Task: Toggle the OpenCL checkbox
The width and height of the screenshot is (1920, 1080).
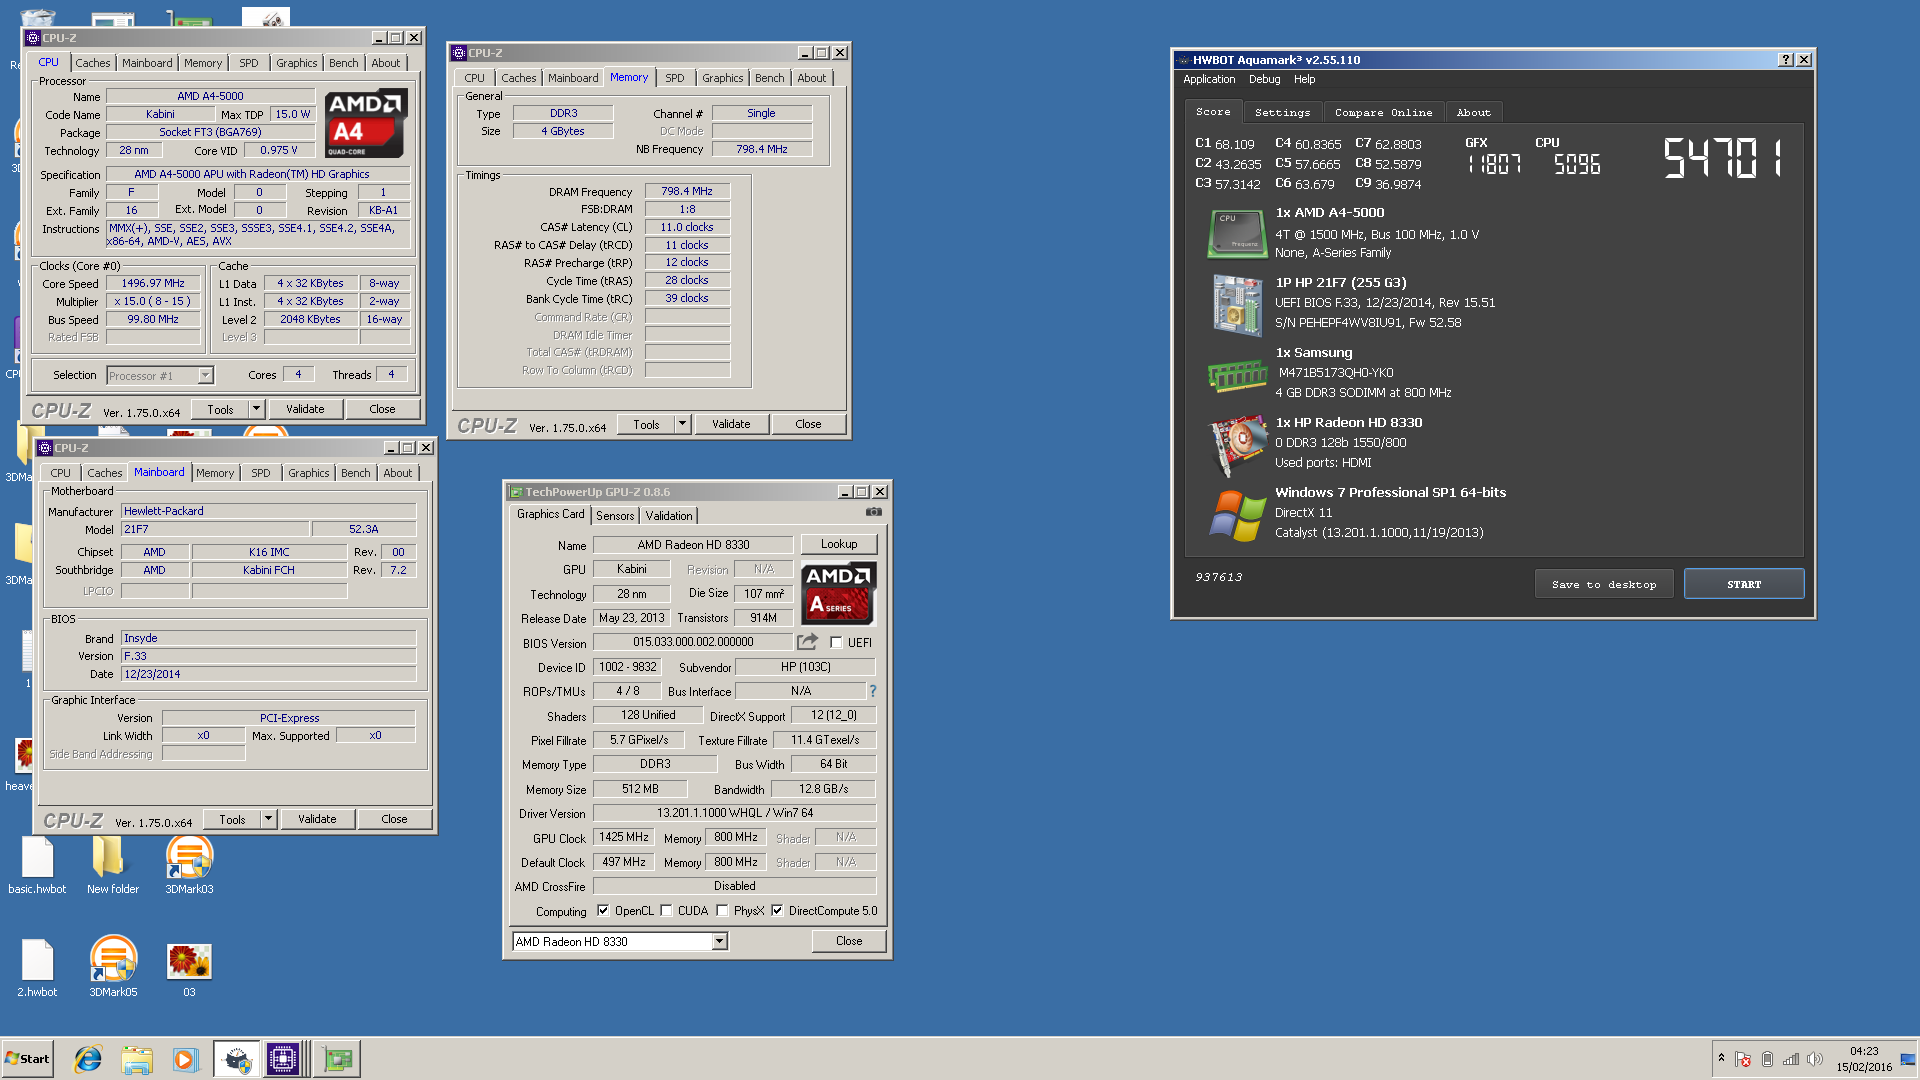Action: coord(603,910)
